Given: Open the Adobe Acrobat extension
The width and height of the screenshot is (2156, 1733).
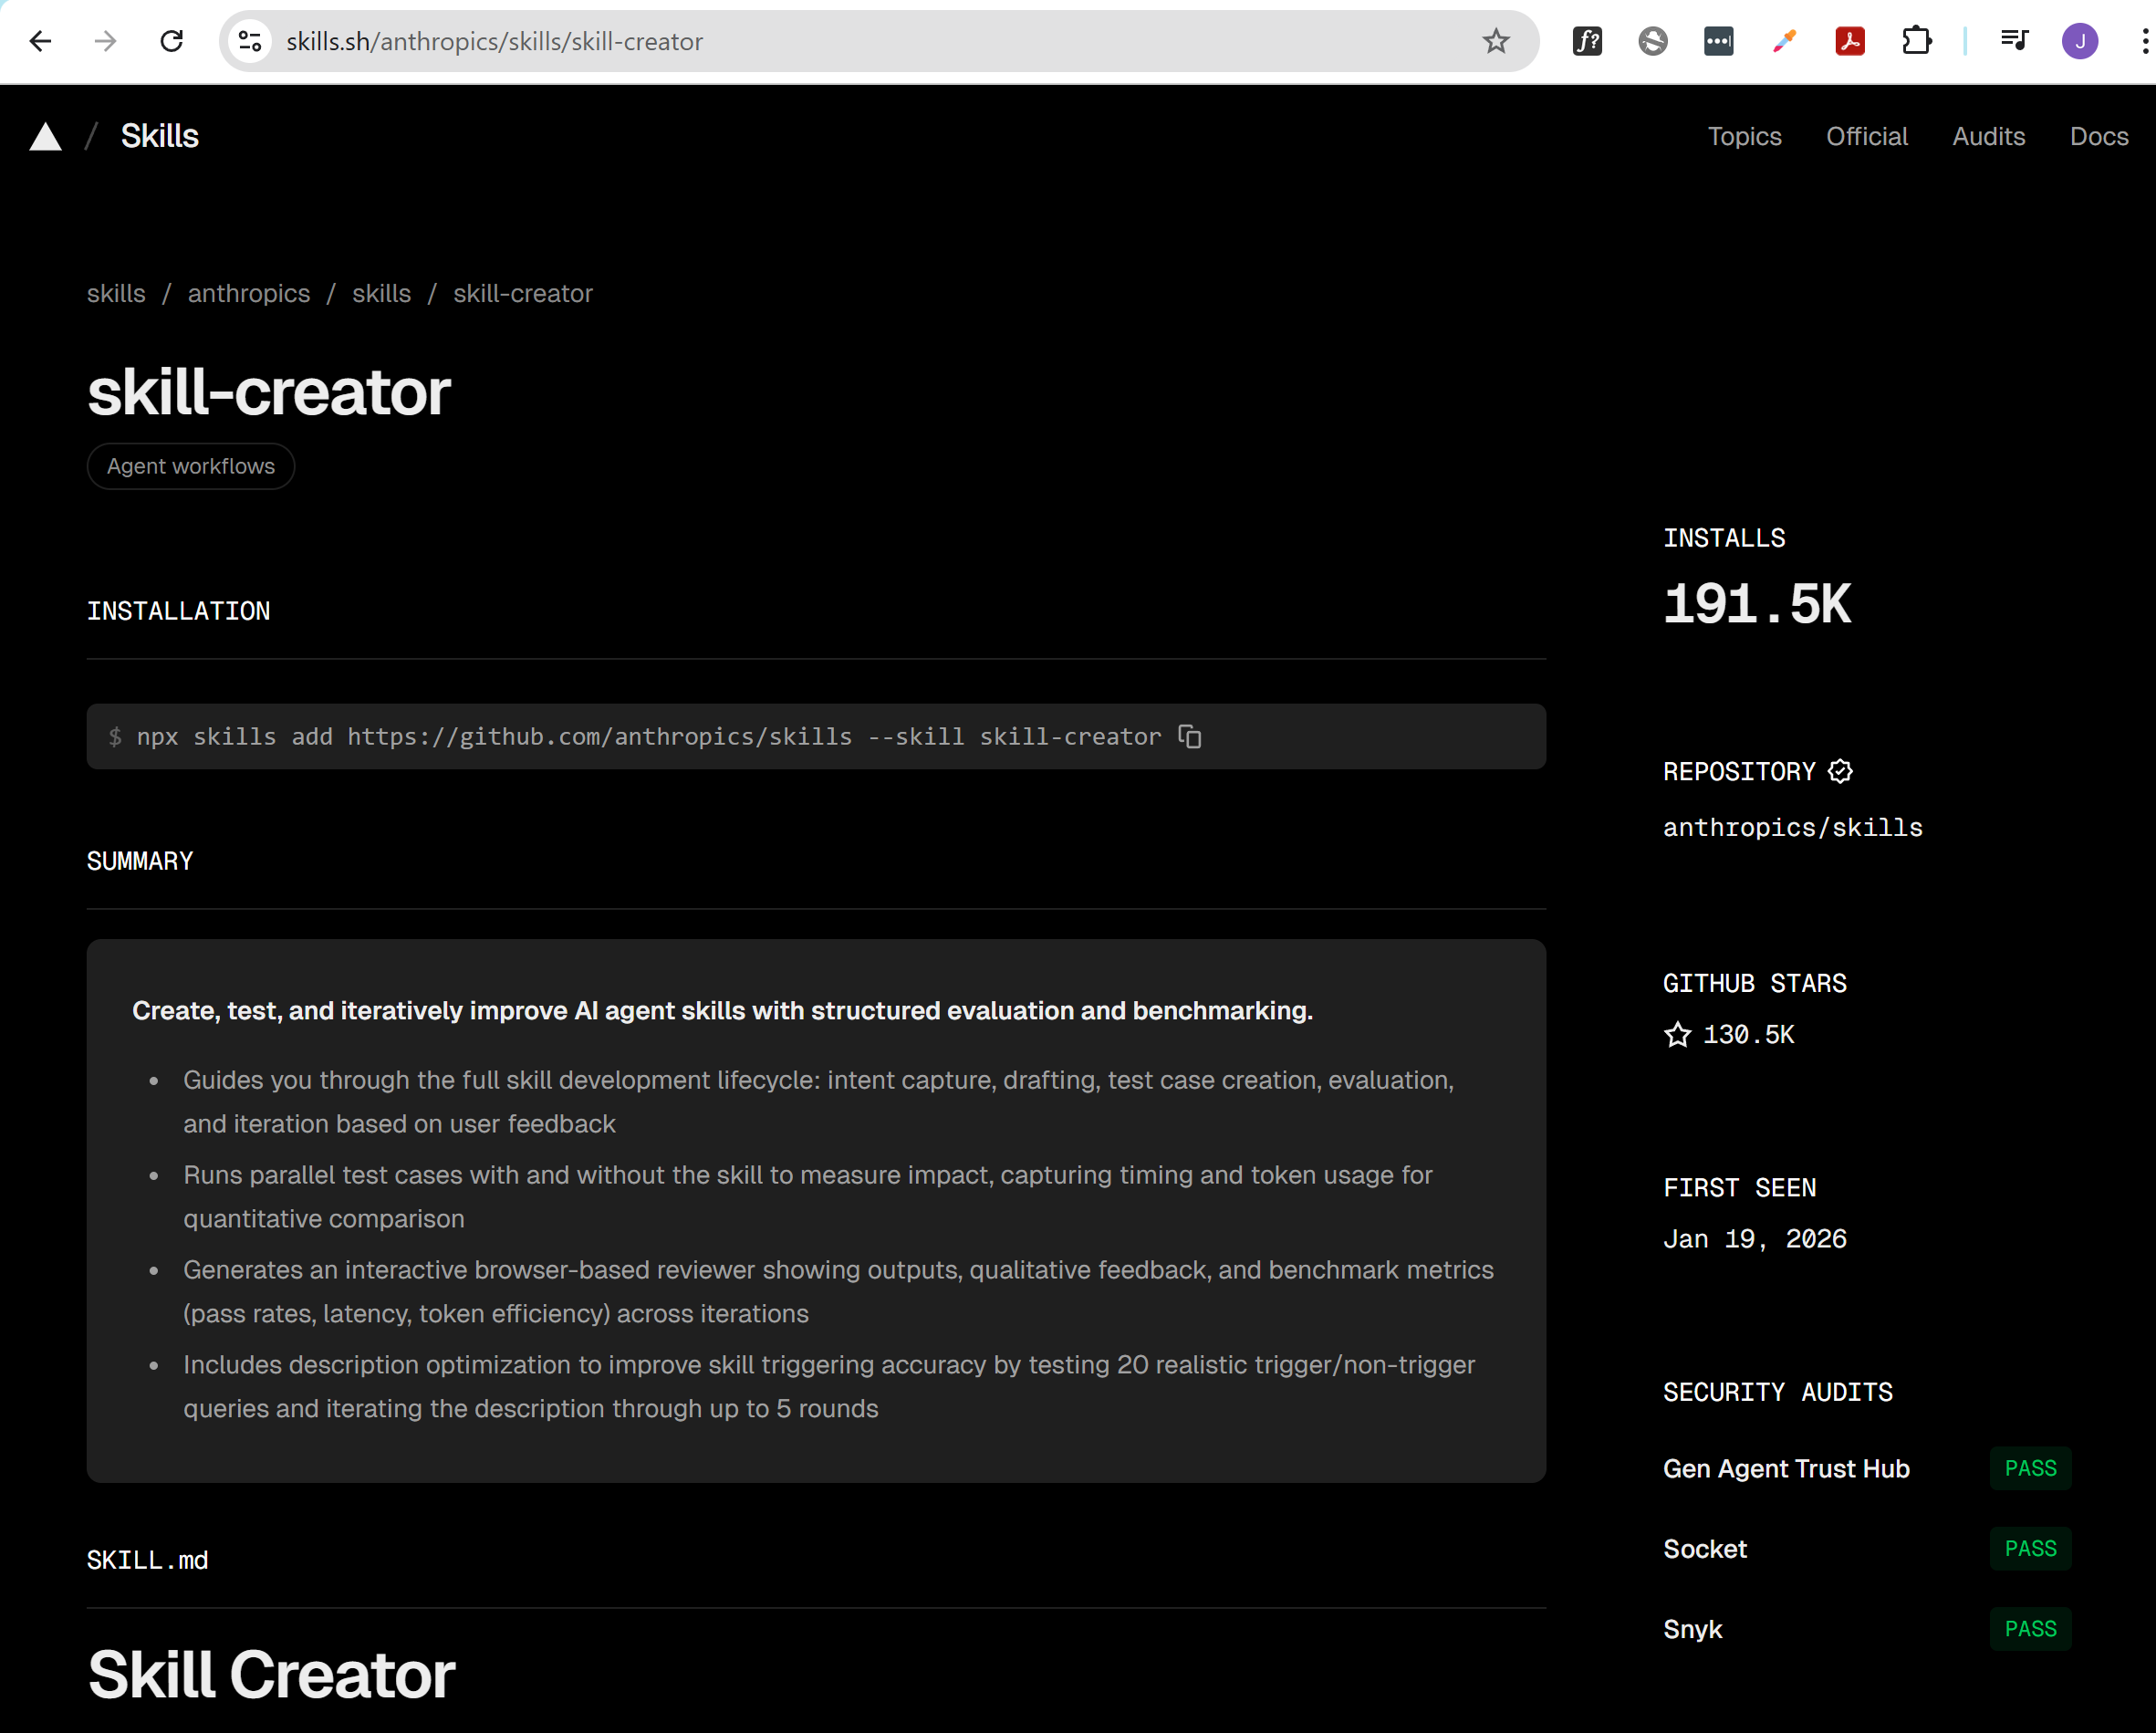Looking at the screenshot, I should point(1850,41).
